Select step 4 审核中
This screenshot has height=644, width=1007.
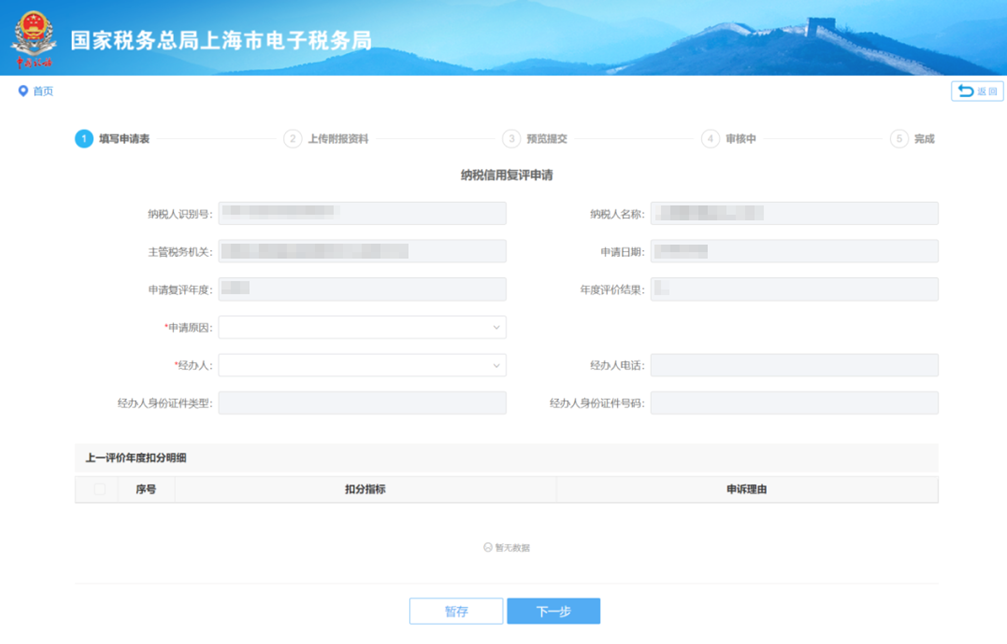tap(729, 139)
